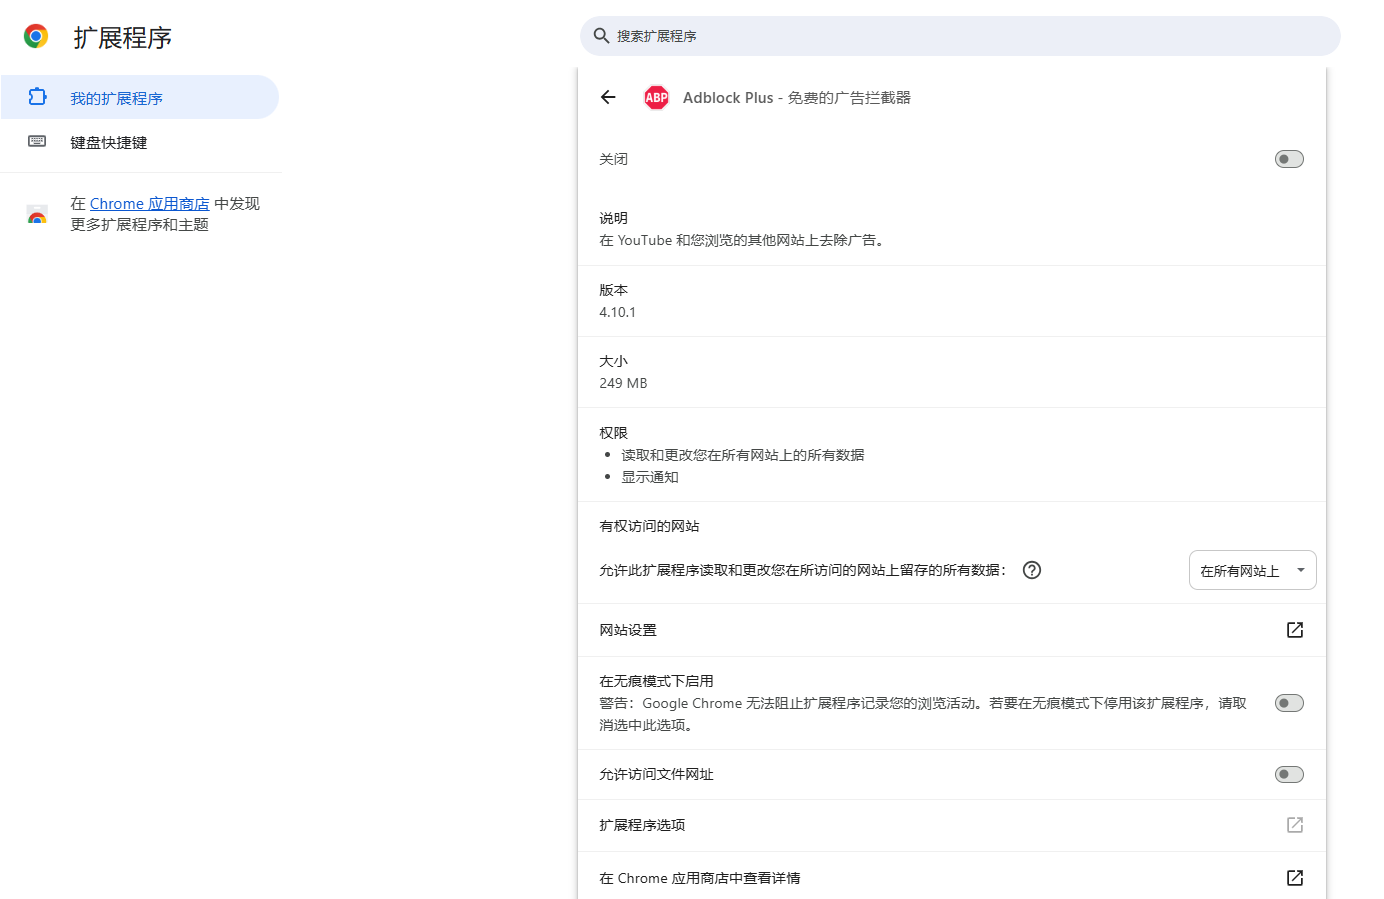Toggle the 关闭 extension enable switch
1384x899 pixels.
[1289, 159]
